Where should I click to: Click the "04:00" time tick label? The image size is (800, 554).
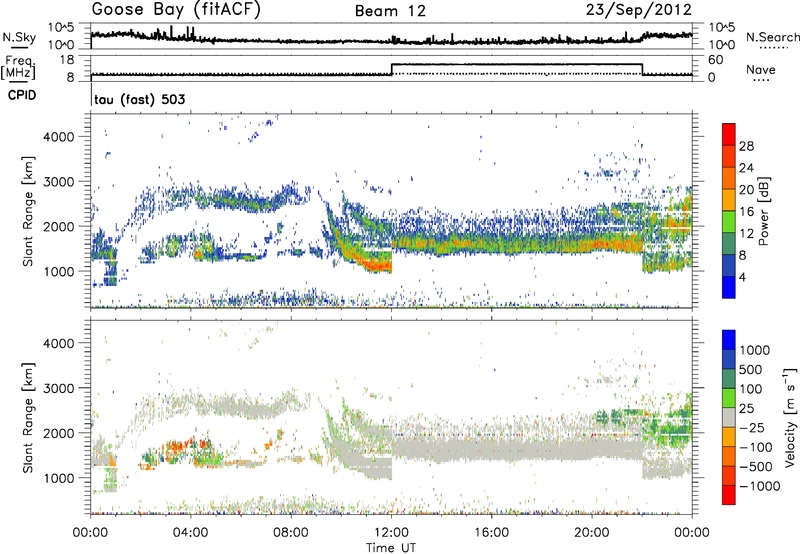point(191,533)
